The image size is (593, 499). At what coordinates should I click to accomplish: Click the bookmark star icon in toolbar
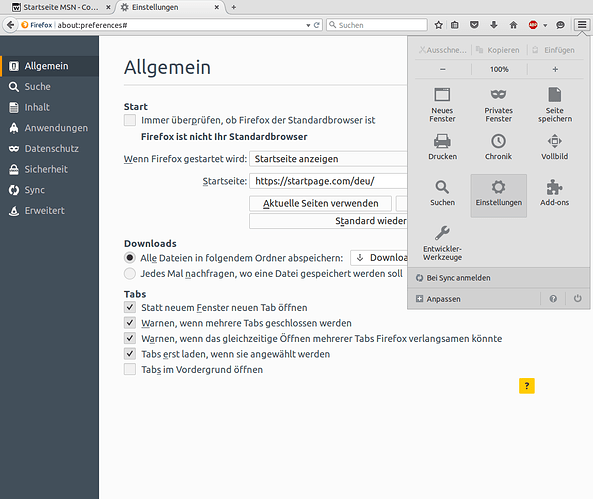(438, 25)
